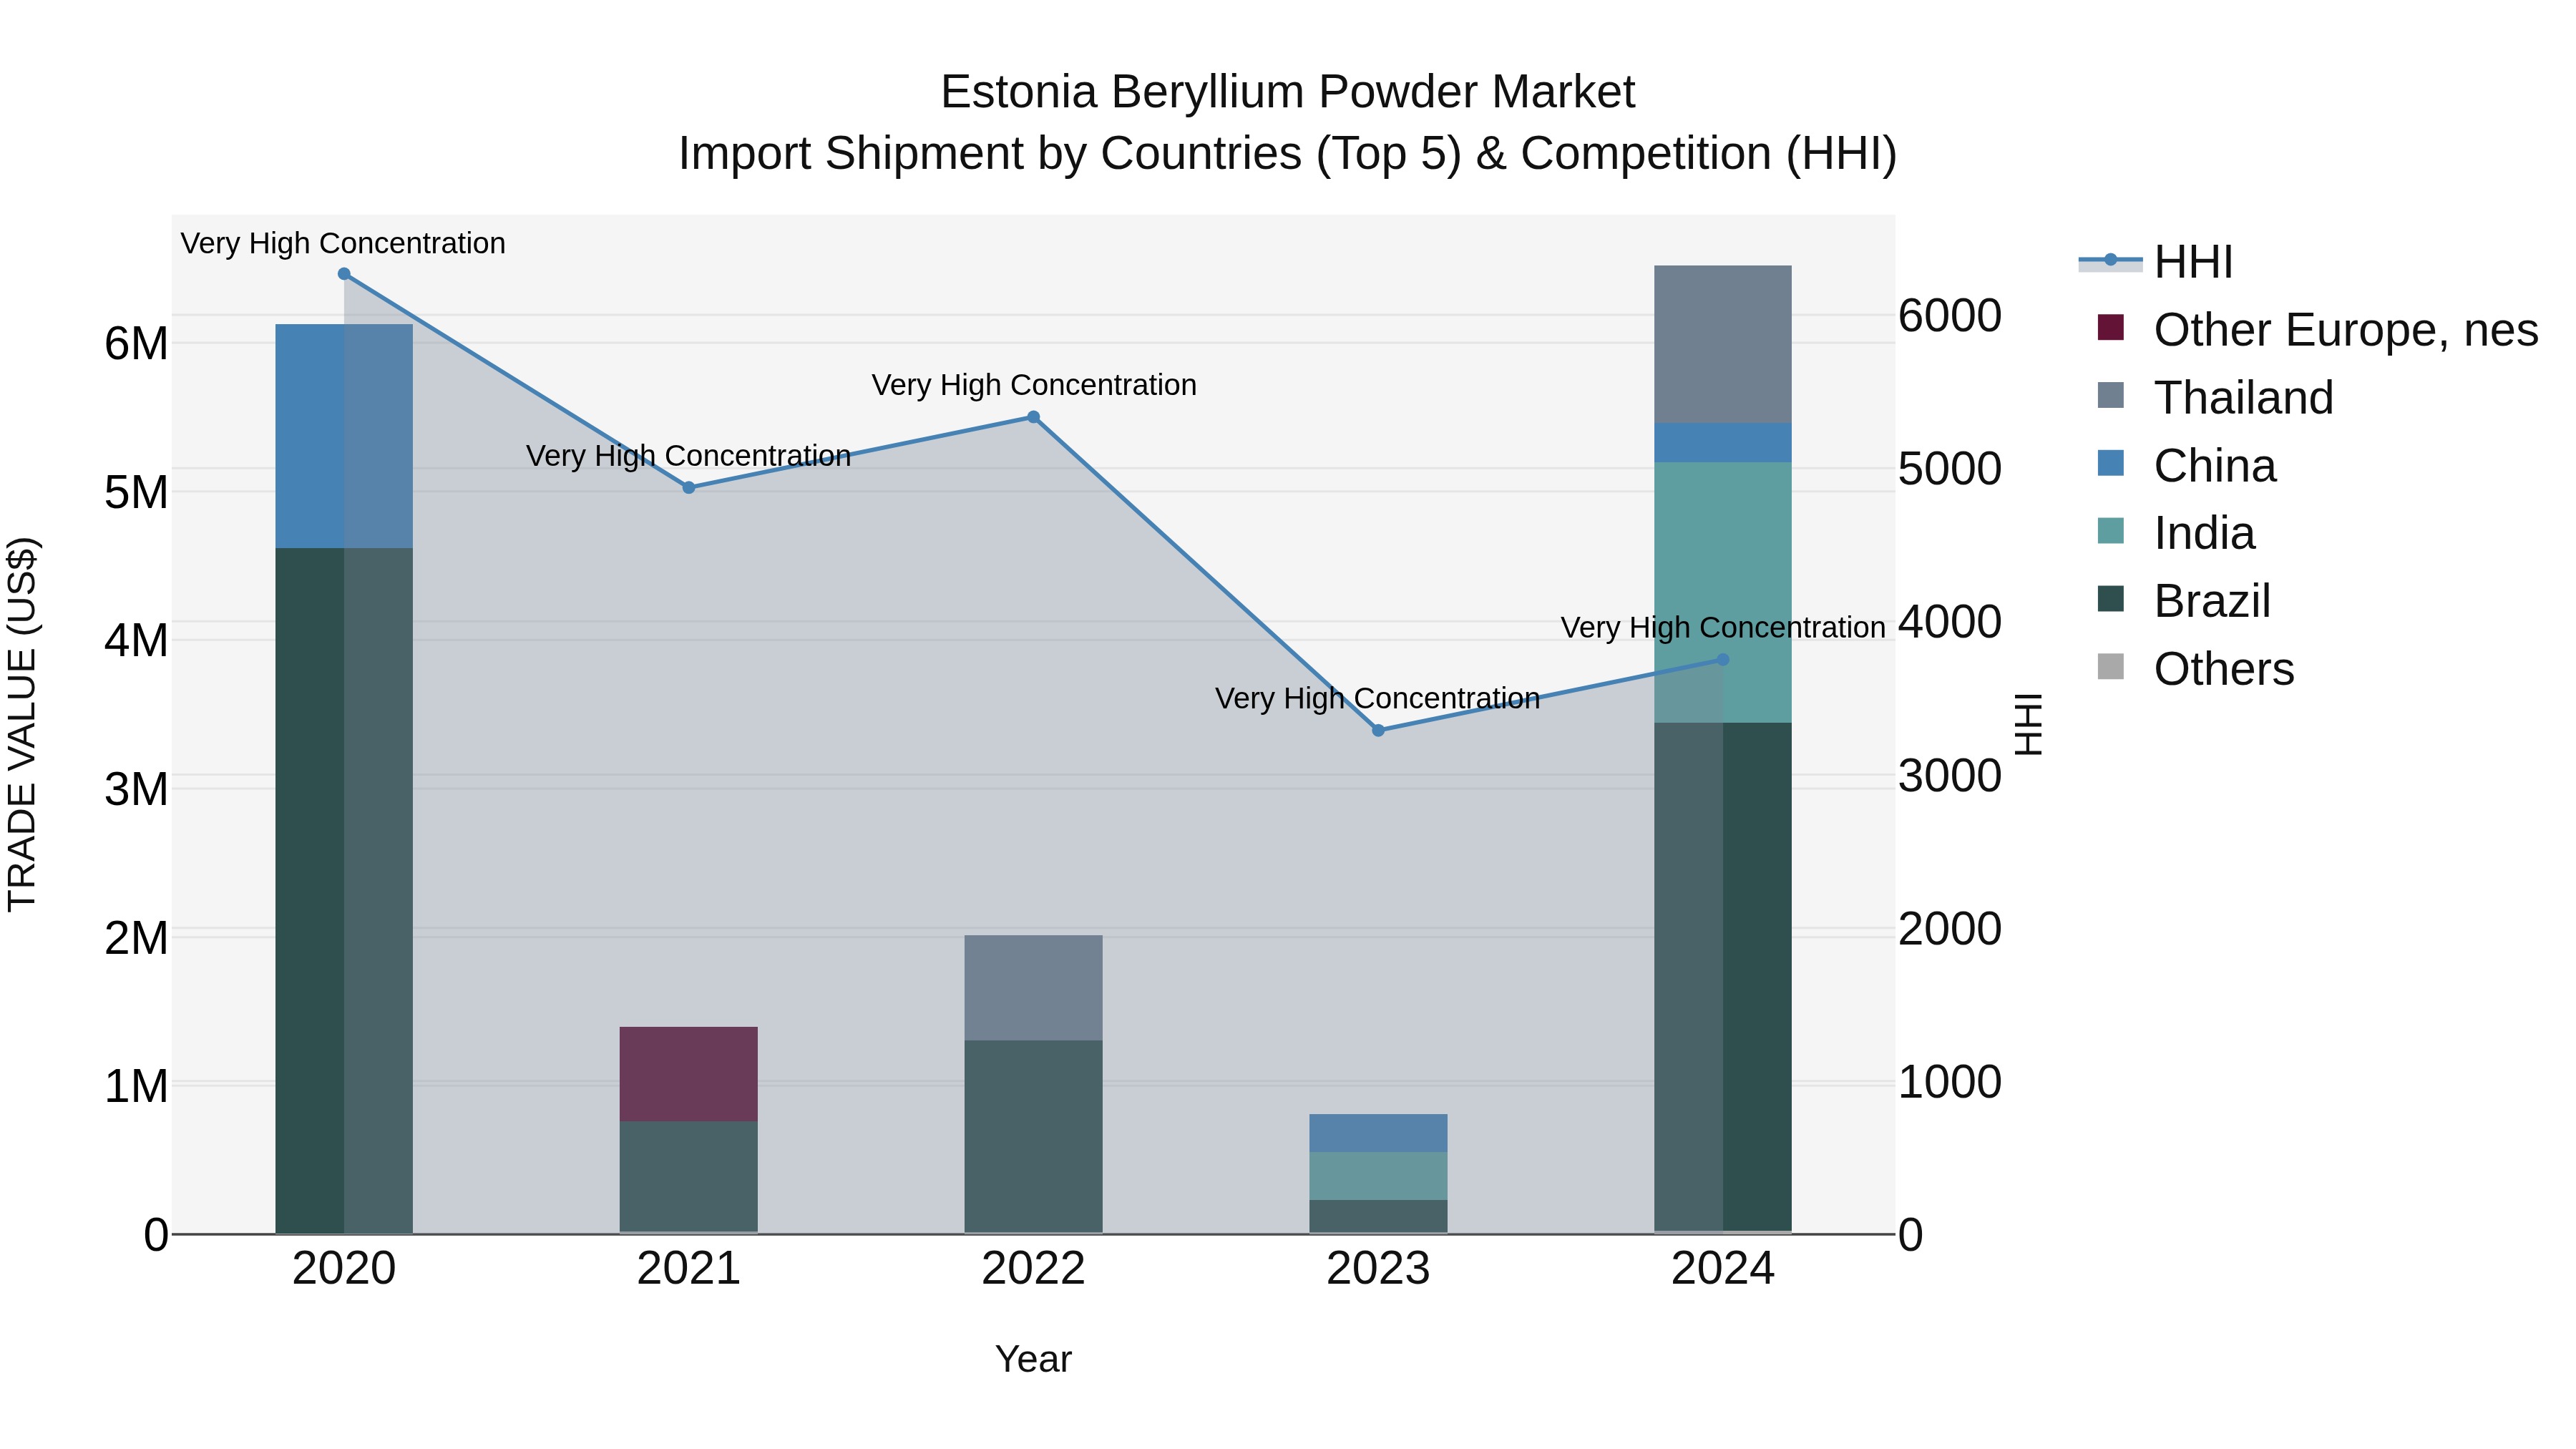Screen dimensions: 2576x1449
Task: Click the 2023 x-axis label
Action: [x=1378, y=1269]
